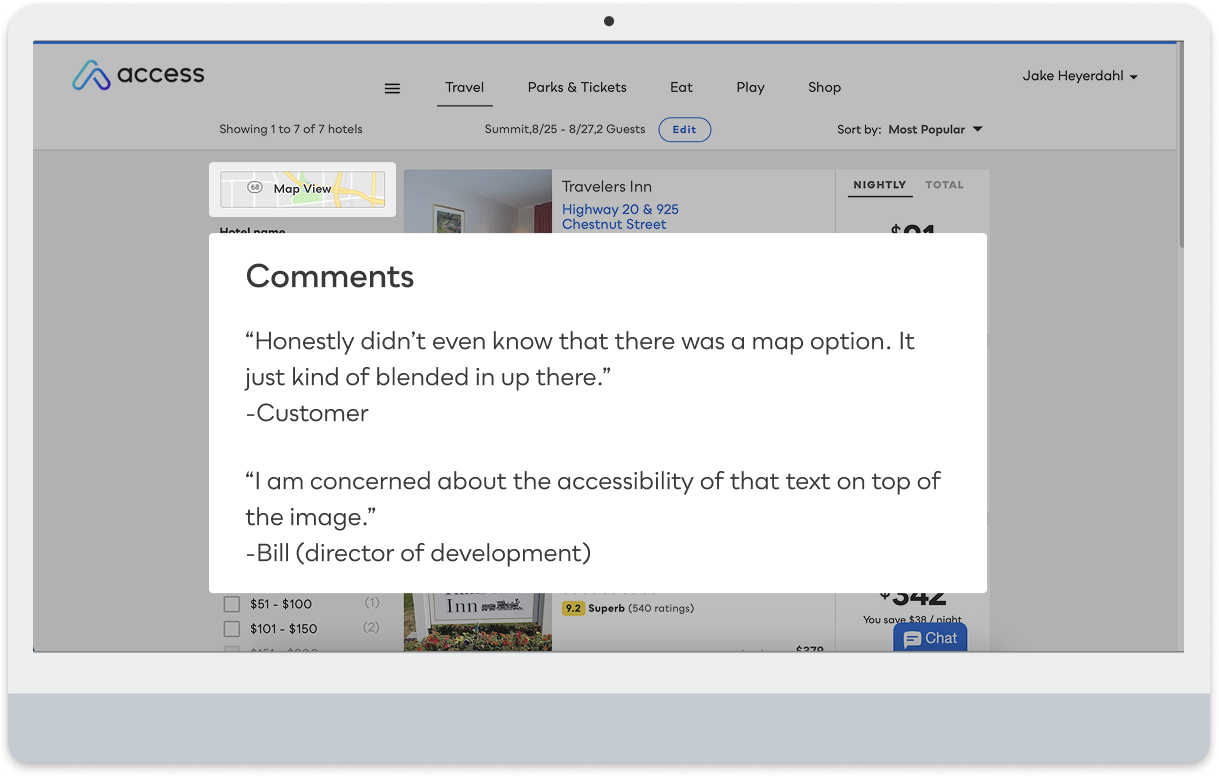Image resolution: width=1219 pixels, height=776 pixels.
Task: Open the hamburger menu icon
Action: pos(392,88)
